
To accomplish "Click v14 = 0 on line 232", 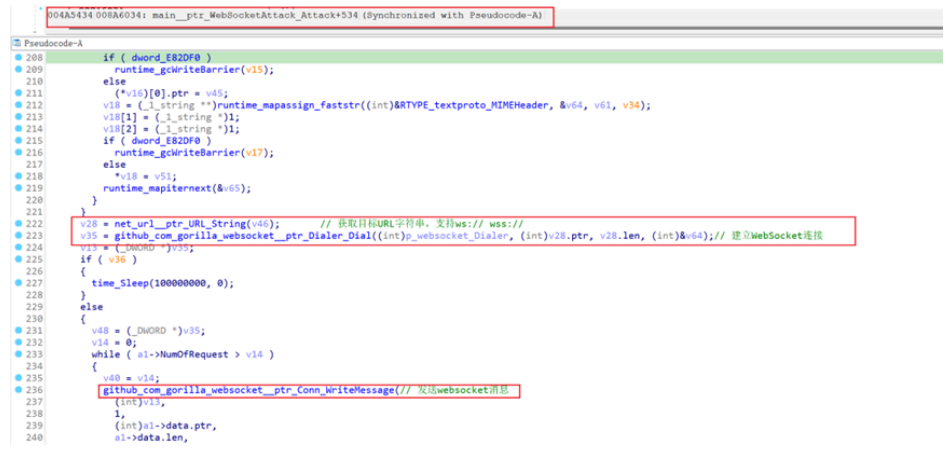I will point(114,342).
